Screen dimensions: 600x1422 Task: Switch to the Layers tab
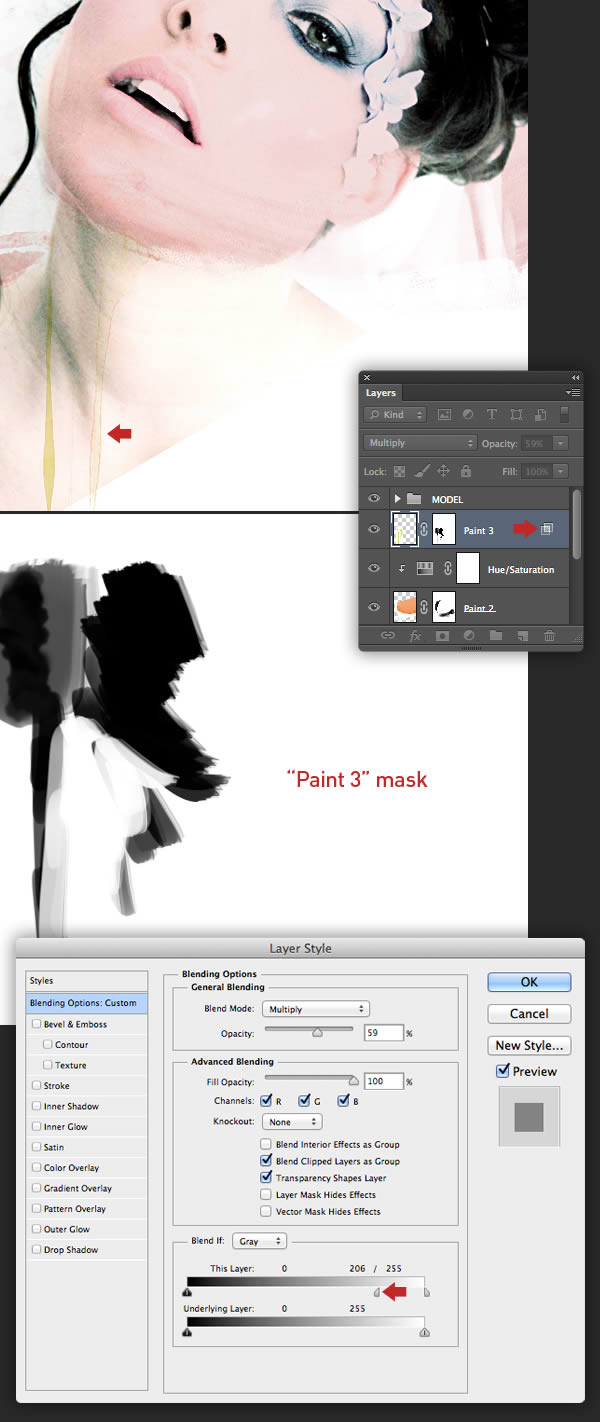click(x=381, y=393)
